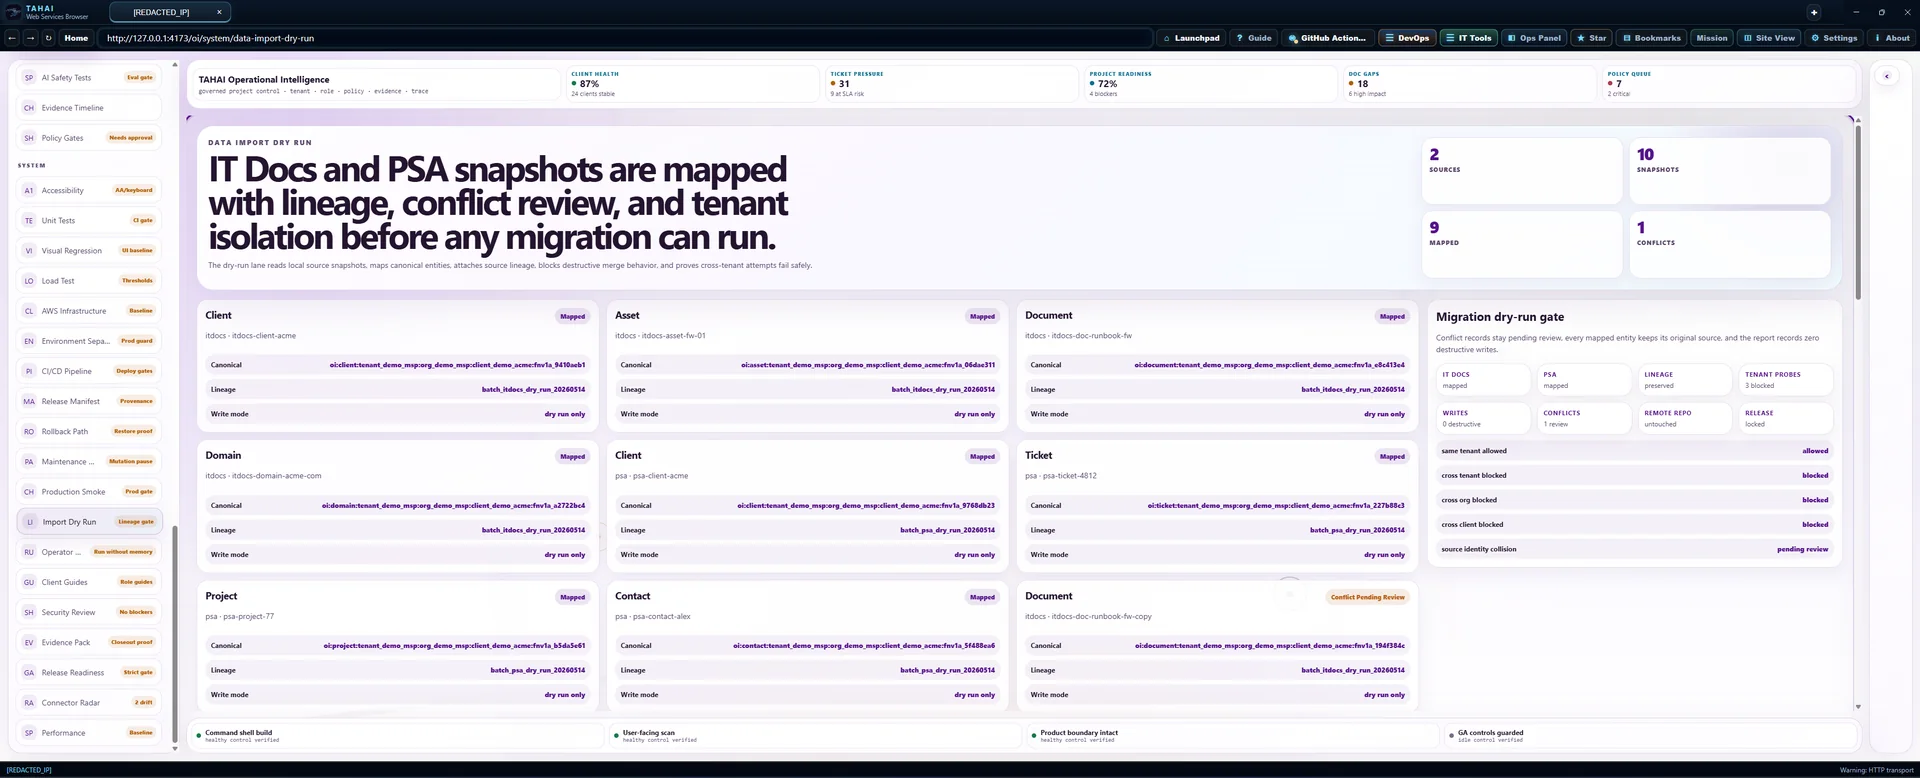Select Policy Gates in the sidebar
1920x778 pixels.
89,138
